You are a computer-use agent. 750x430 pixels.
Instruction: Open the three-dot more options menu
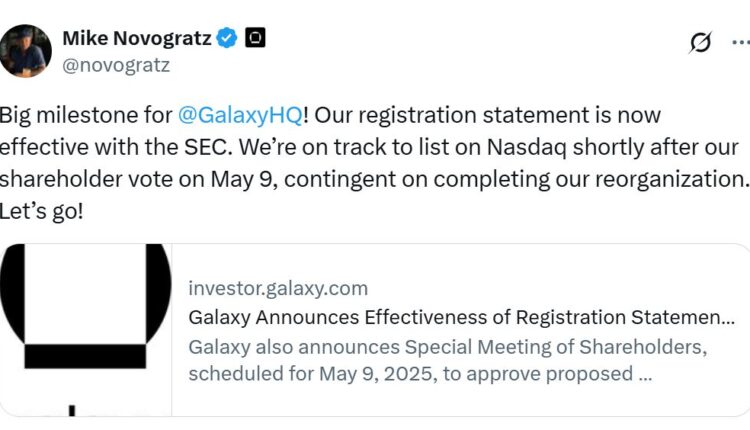(741, 42)
